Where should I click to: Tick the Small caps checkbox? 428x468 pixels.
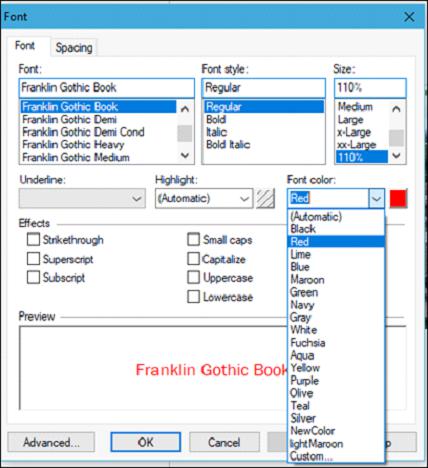pyautogui.click(x=194, y=239)
